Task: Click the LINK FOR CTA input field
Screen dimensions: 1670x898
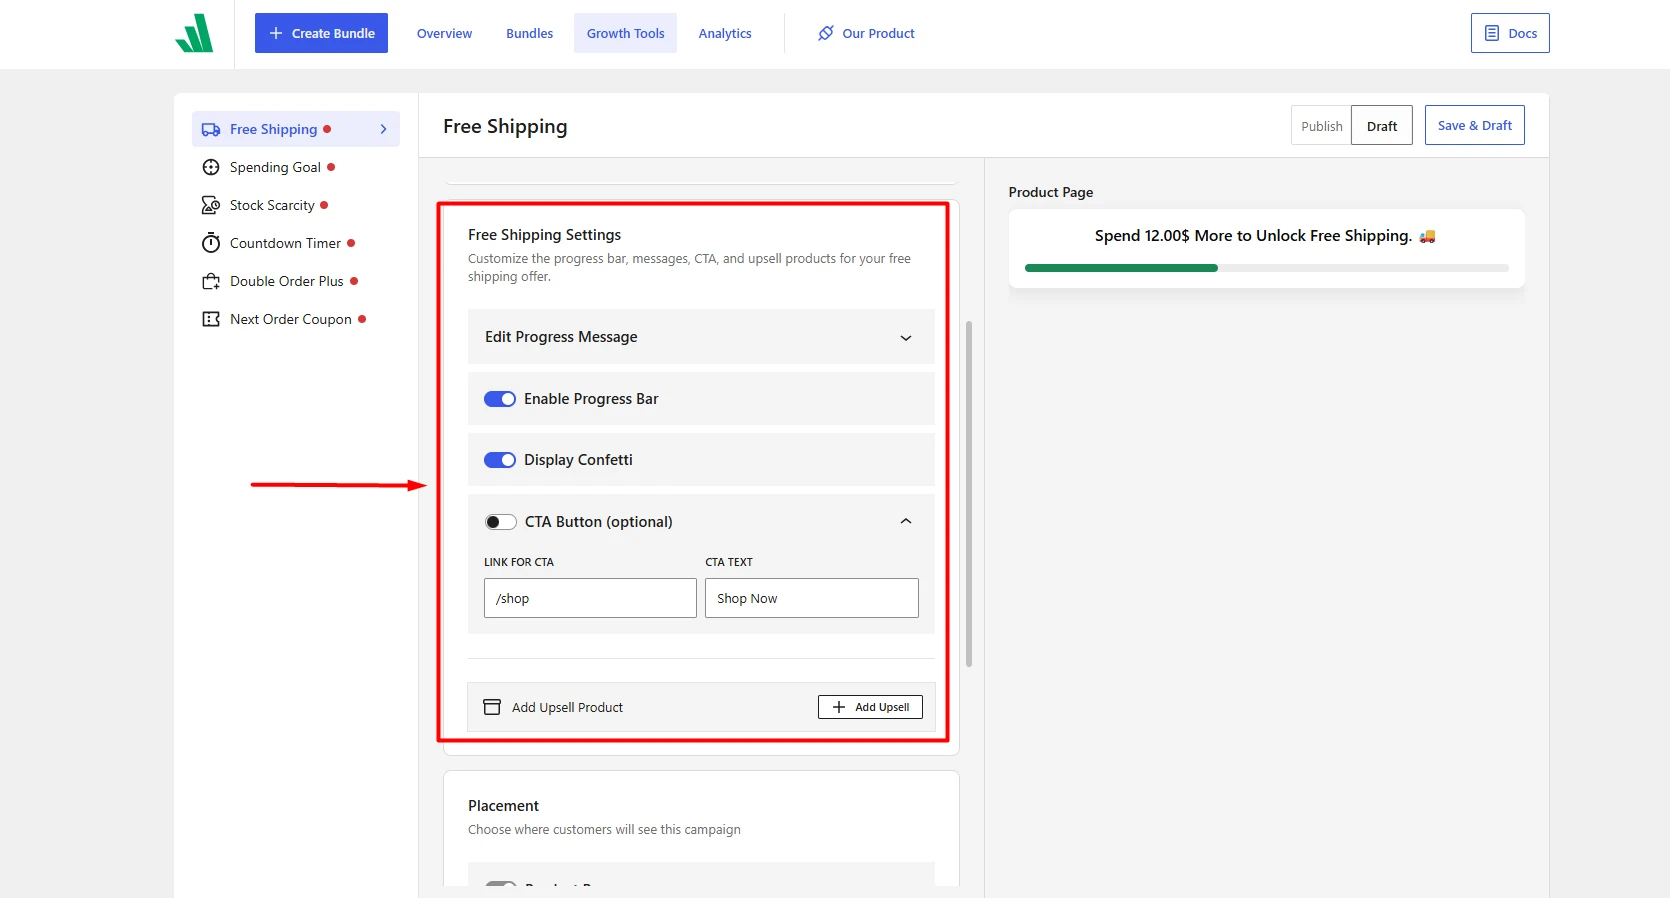Action: [590, 598]
